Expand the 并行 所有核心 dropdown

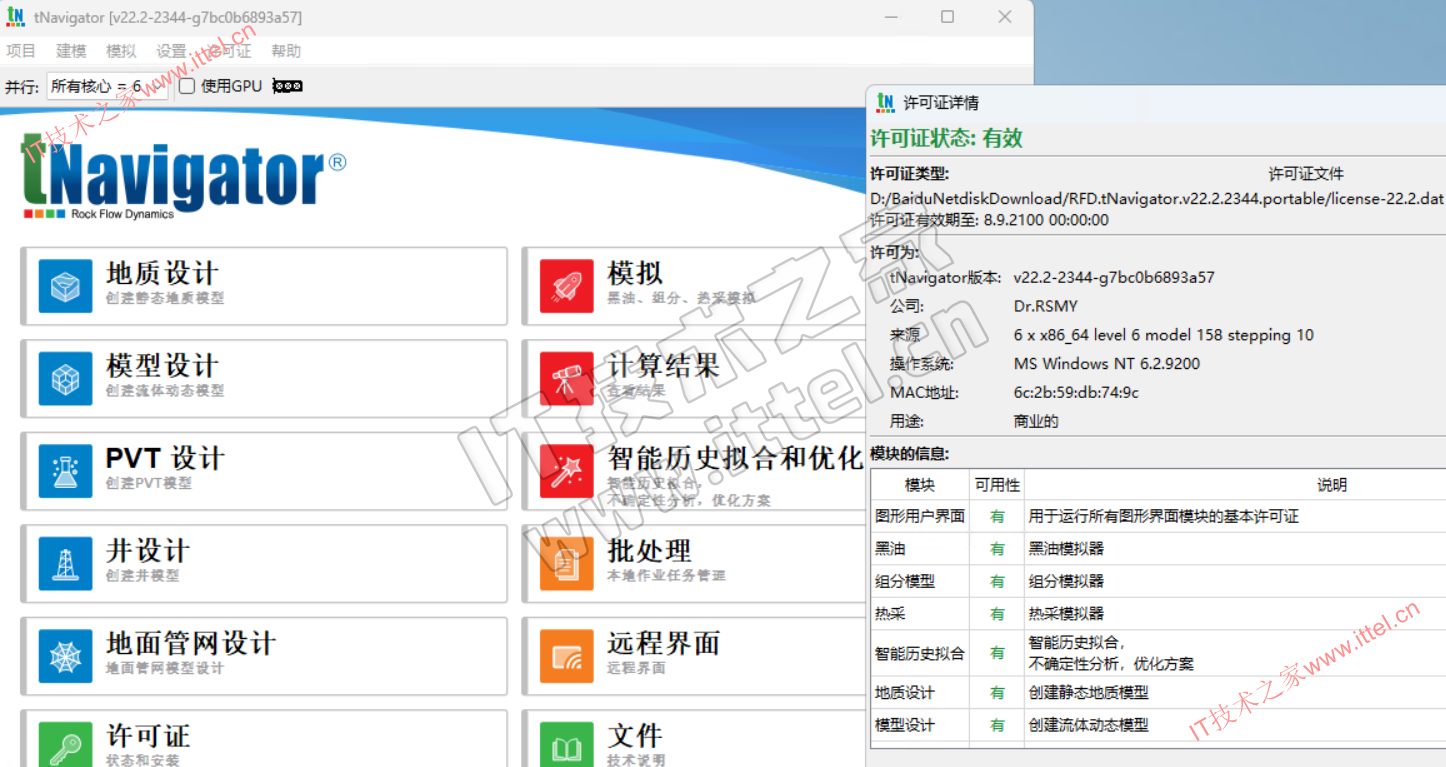(107, 86)
